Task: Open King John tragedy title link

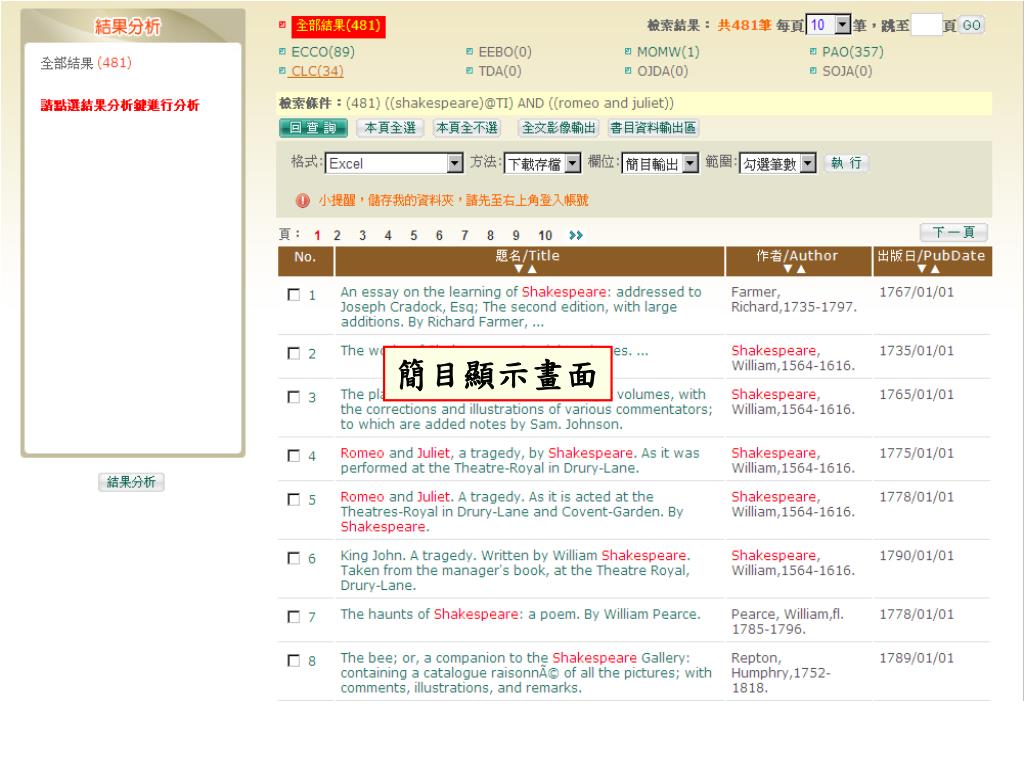Action: 515,570
